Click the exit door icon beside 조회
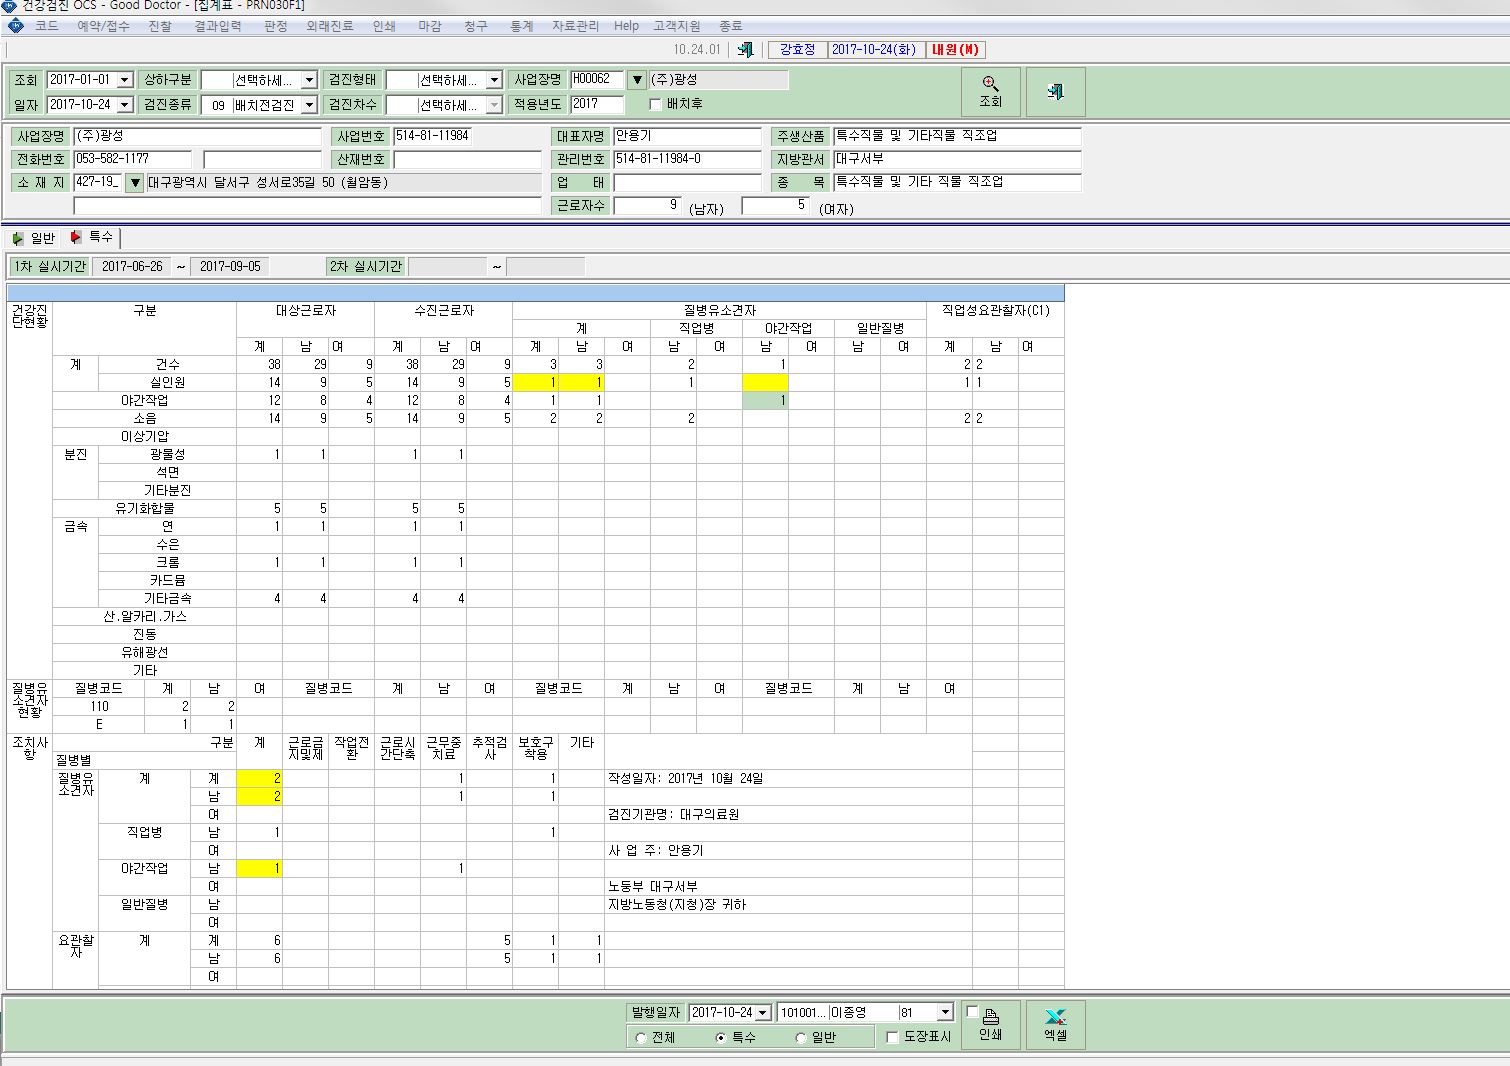The height and width of the screenshot is (1066, 1510). 1055,91
